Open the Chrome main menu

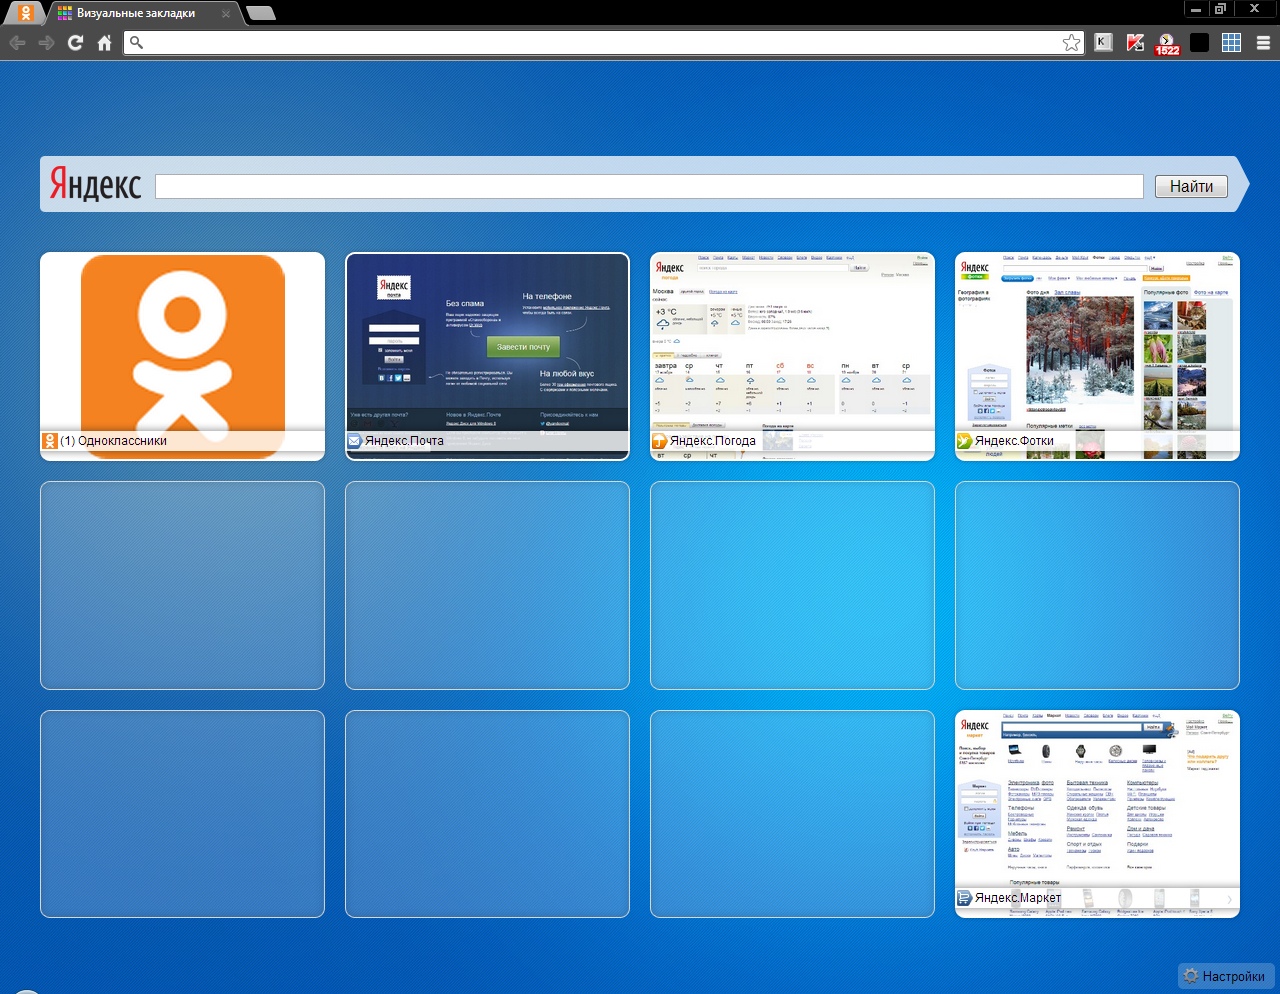point(1263,42)
